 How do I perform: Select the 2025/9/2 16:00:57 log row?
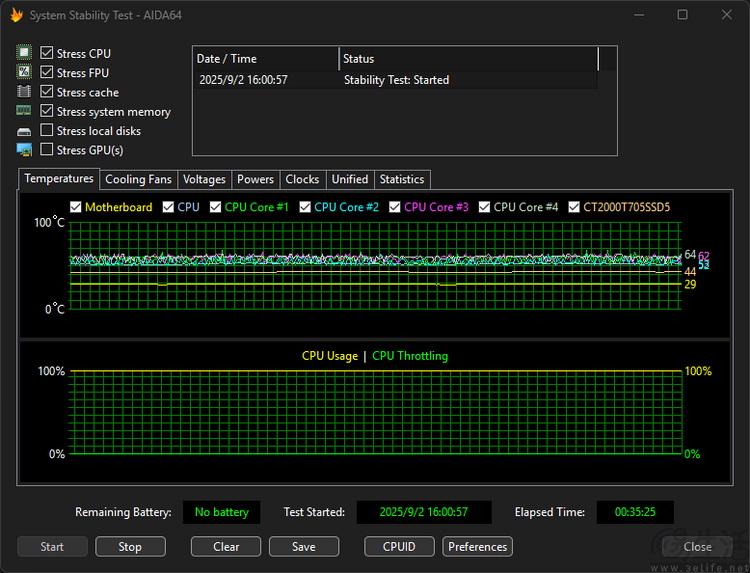point(396,80)
